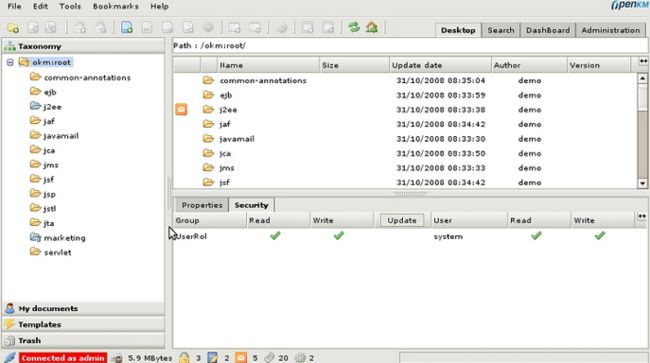Open the Properties tab

click(x=202, y=205)
